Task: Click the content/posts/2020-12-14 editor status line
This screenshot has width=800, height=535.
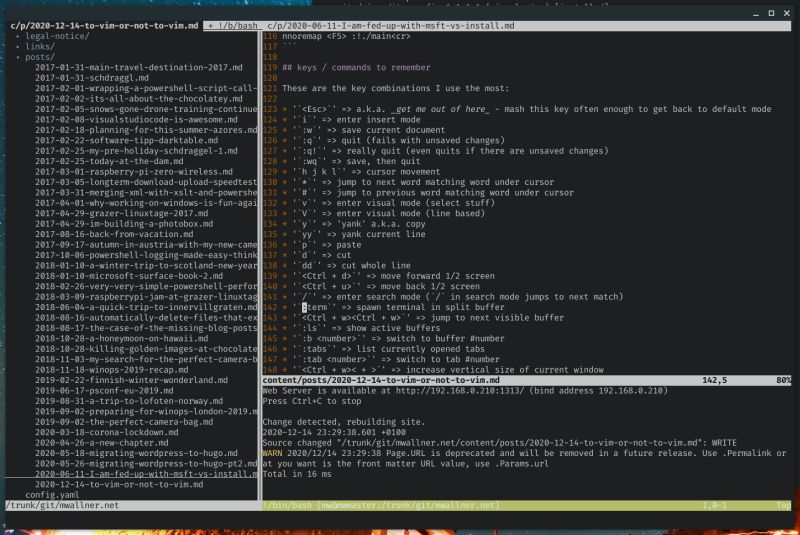Action: click(x=527, y=380)
